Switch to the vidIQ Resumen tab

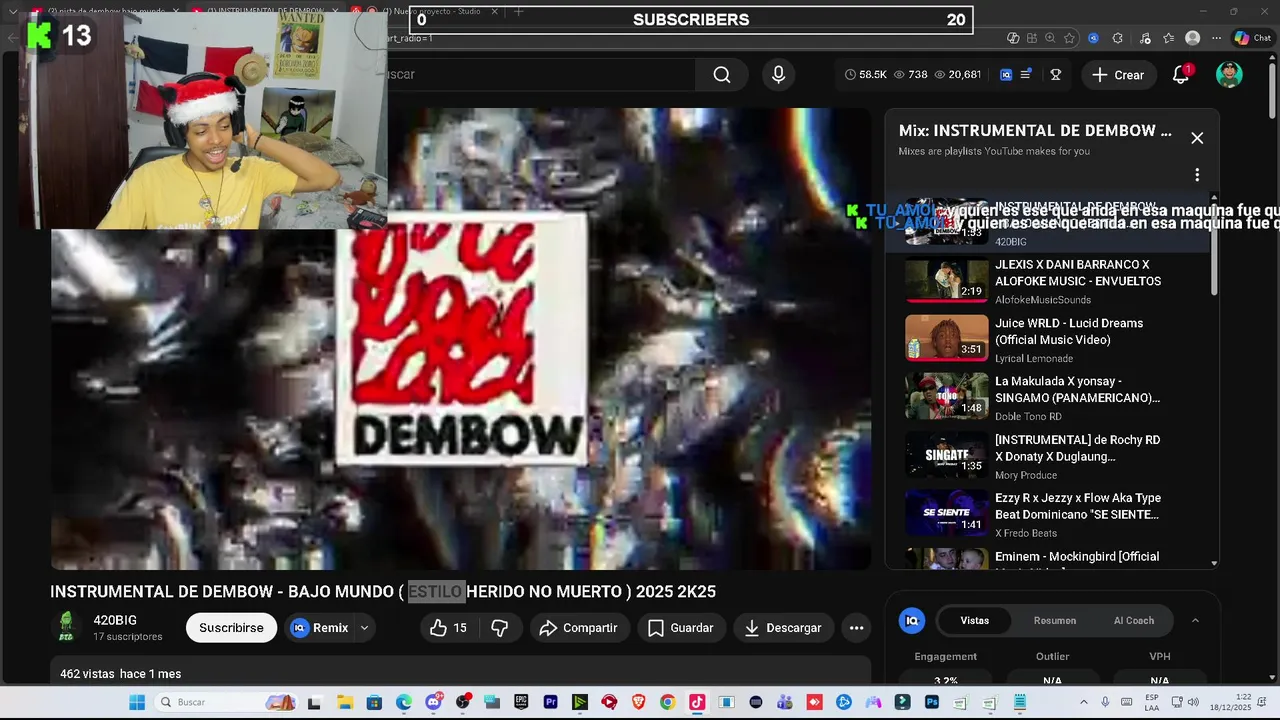point(1054,621)
